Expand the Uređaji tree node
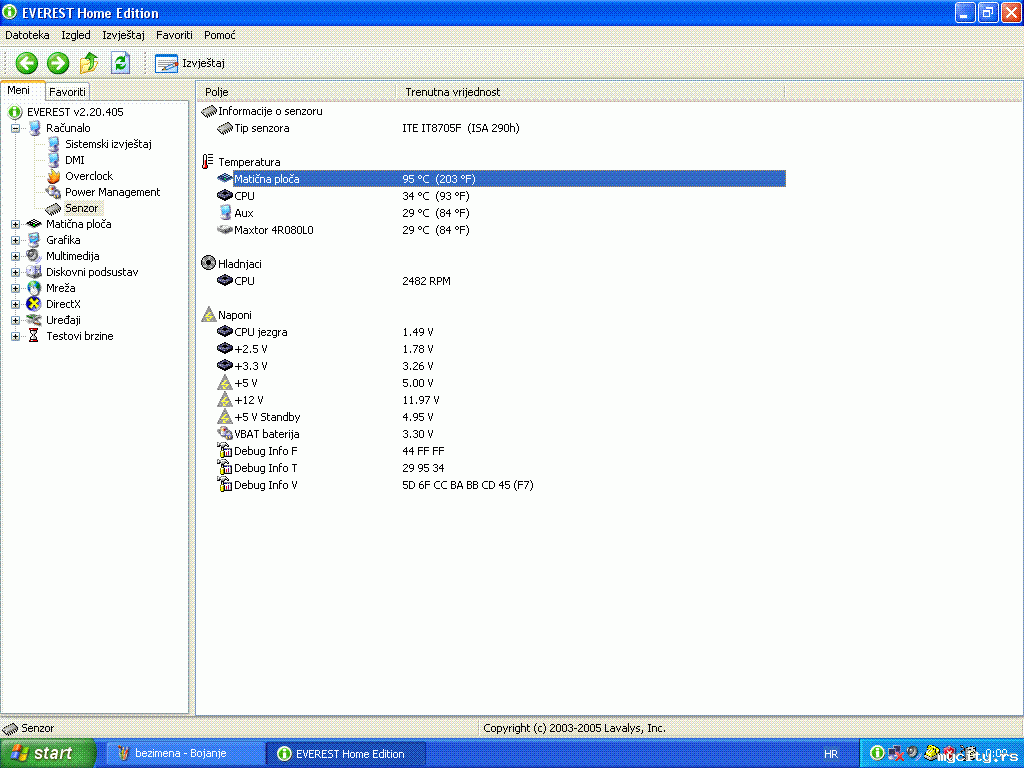The image size is (1024, 768). (x=15, y=320)
